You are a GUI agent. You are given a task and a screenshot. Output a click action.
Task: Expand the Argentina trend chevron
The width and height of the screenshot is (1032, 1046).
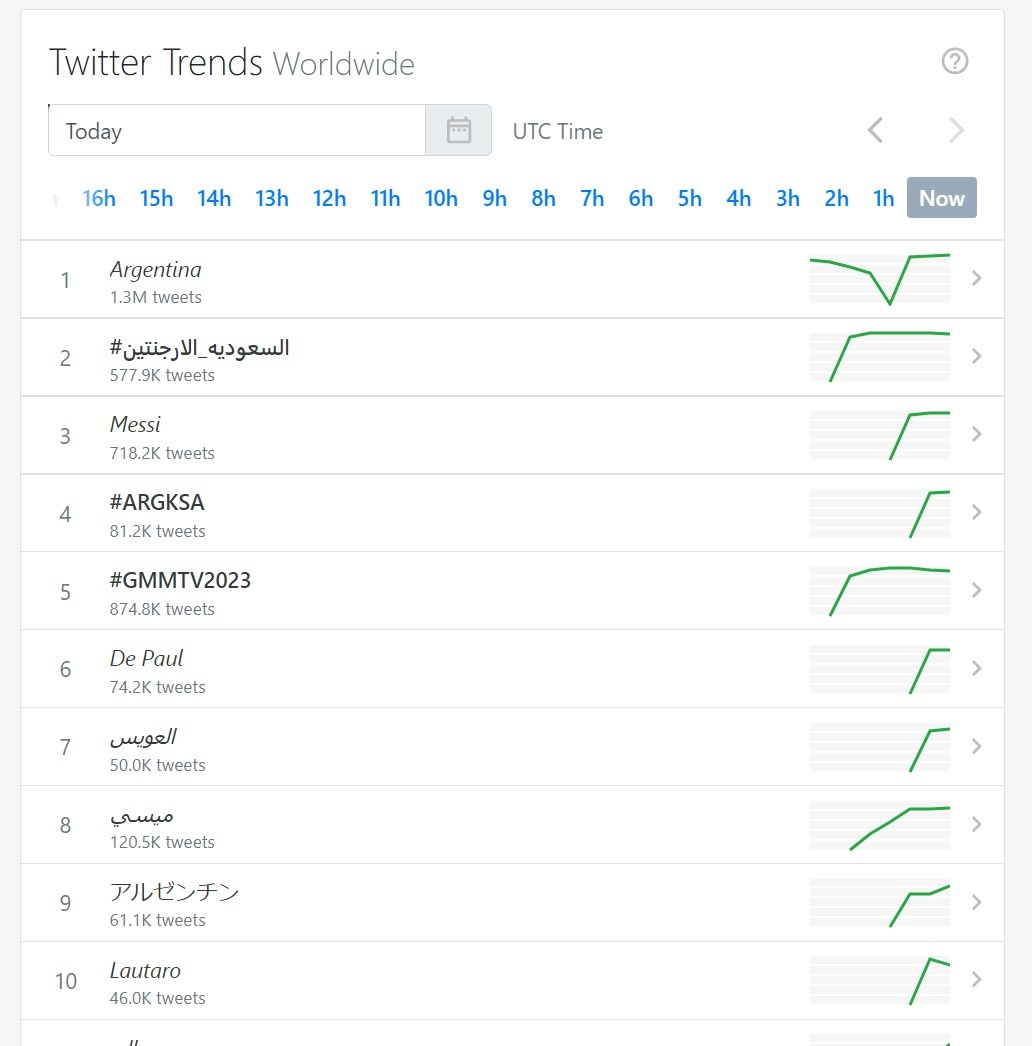[977, 279]
